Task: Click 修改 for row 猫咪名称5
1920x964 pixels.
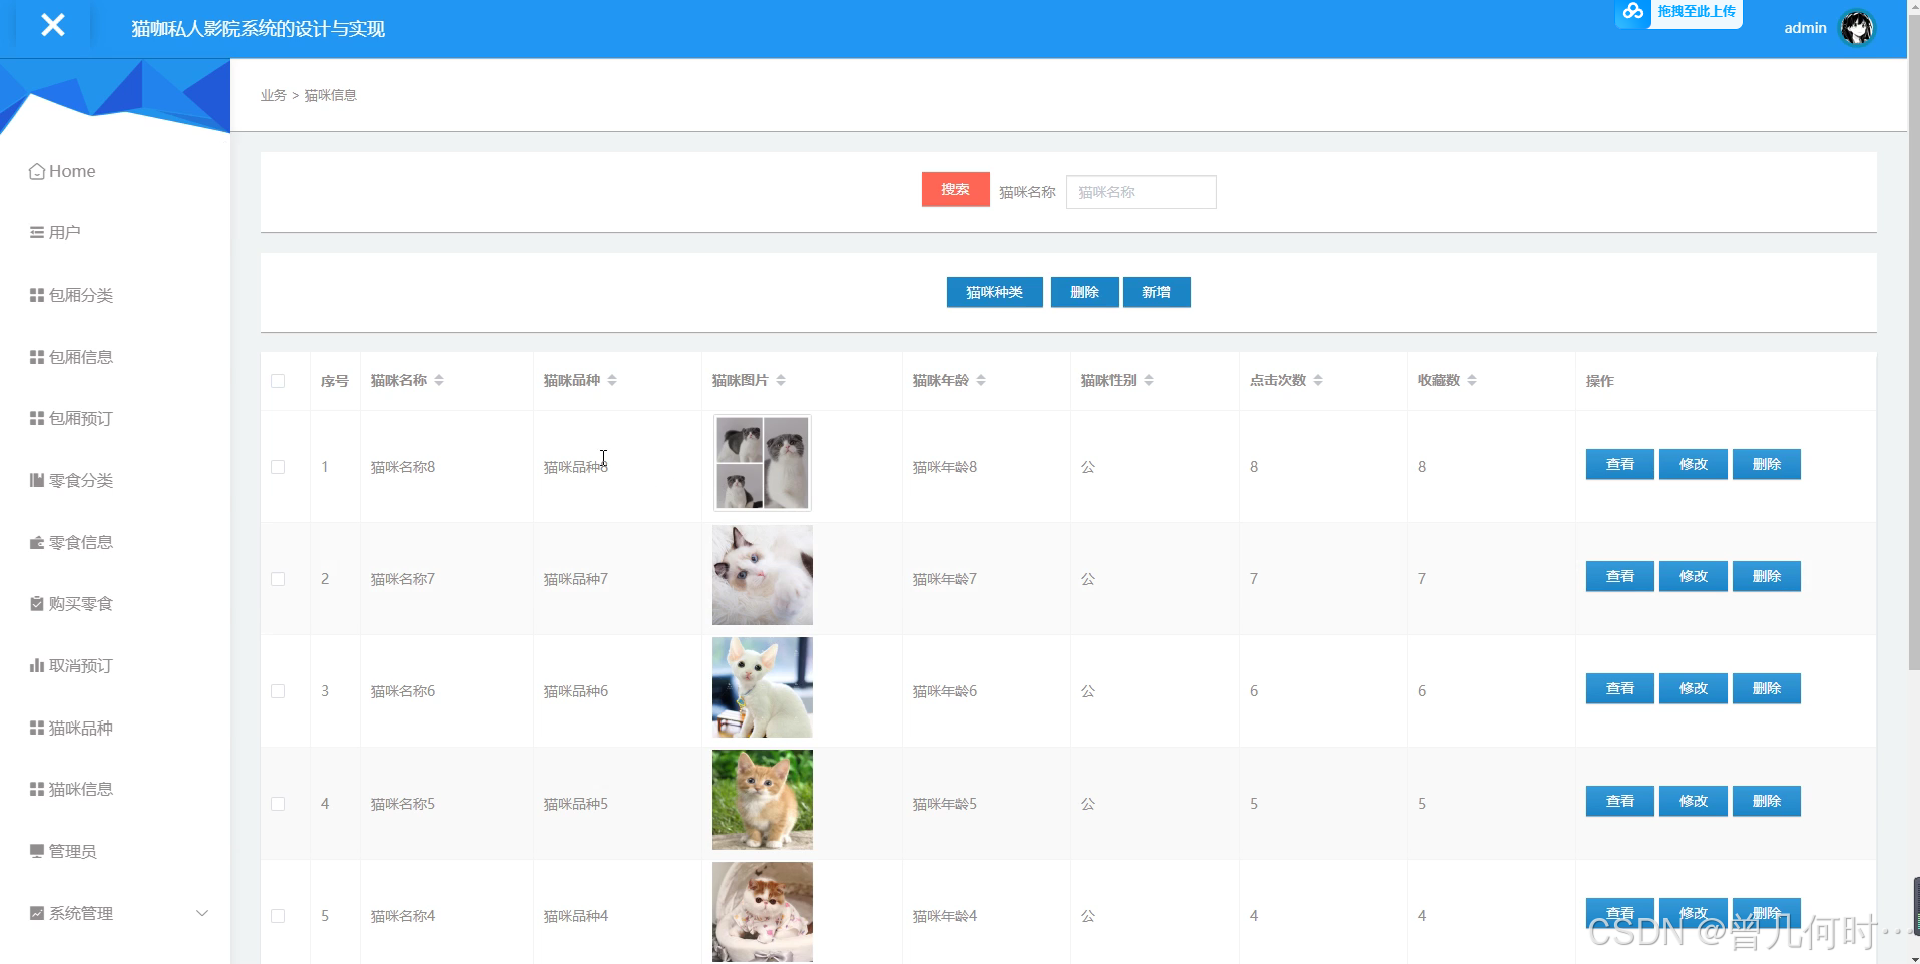Action: click(x=1693, y=801)
